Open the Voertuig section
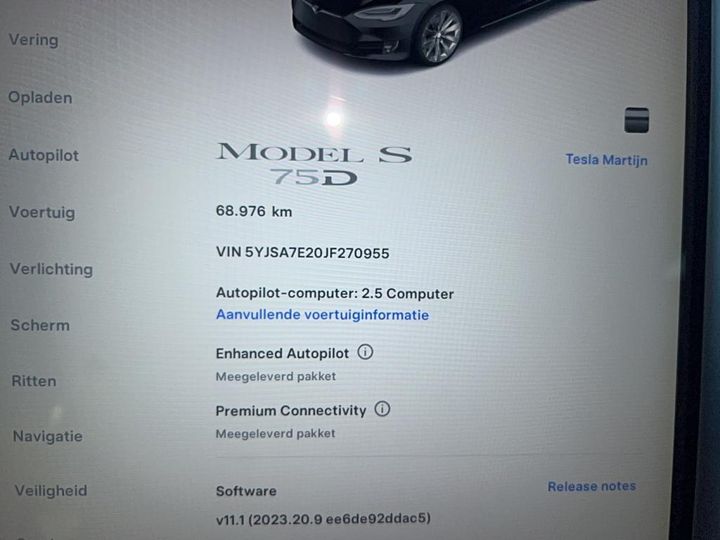 (x=42, y=212)
